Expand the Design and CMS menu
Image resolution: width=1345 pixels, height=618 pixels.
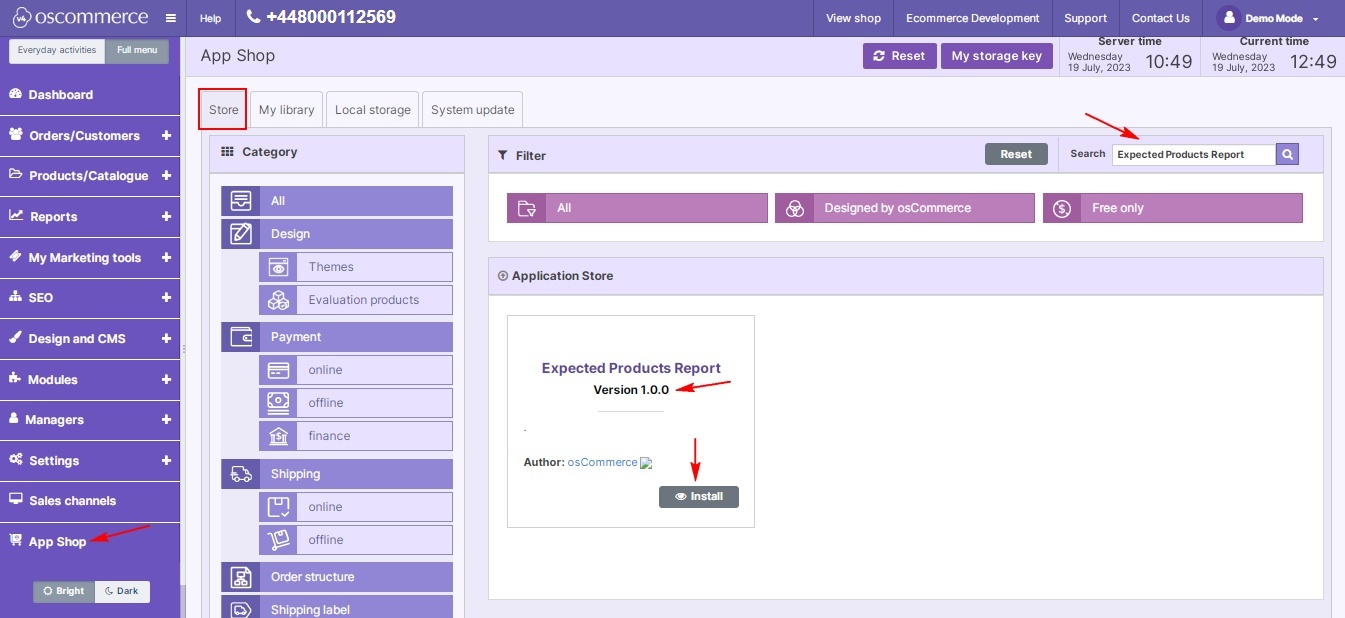[166, 338]
